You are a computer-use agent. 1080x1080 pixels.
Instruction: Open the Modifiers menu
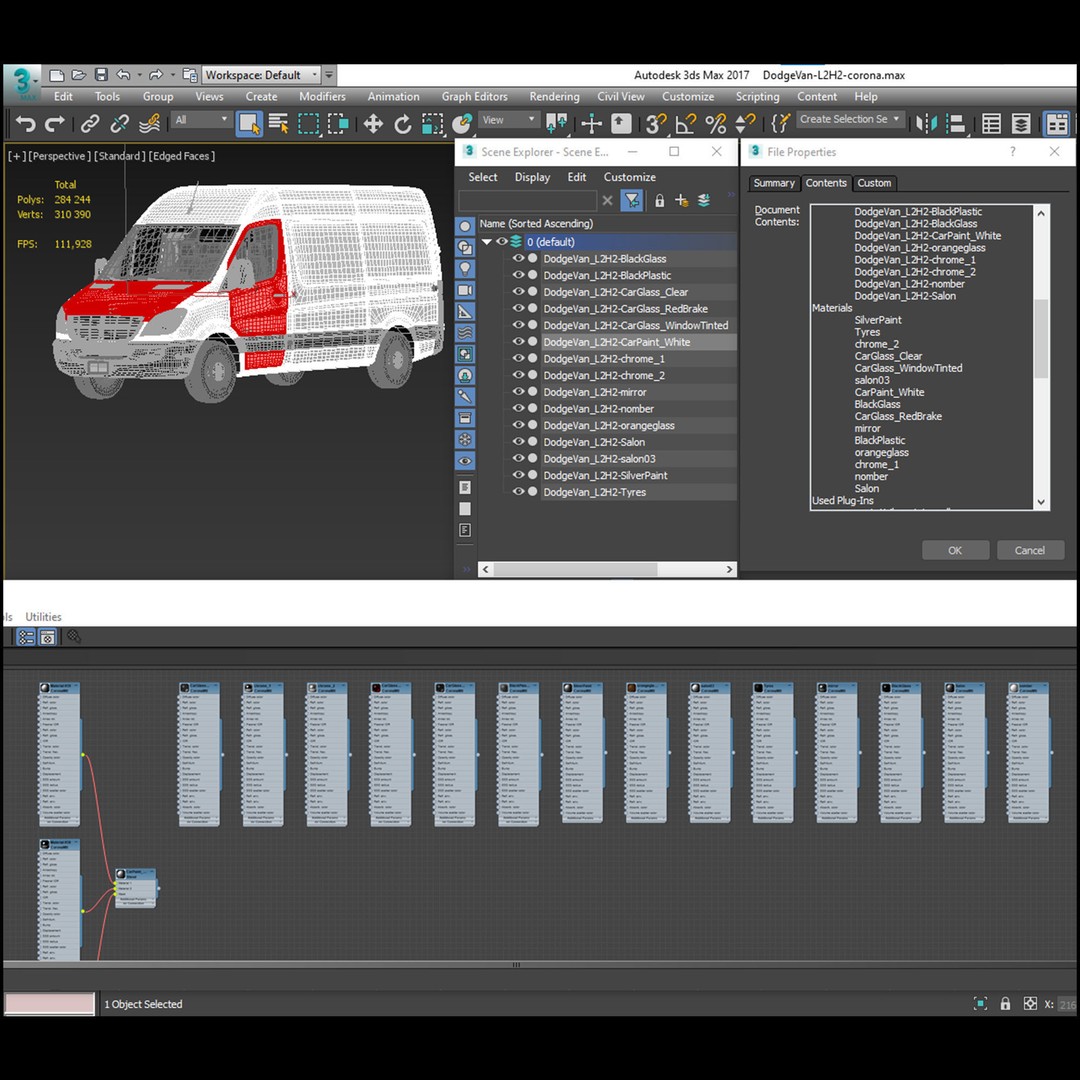click(322, 96)
